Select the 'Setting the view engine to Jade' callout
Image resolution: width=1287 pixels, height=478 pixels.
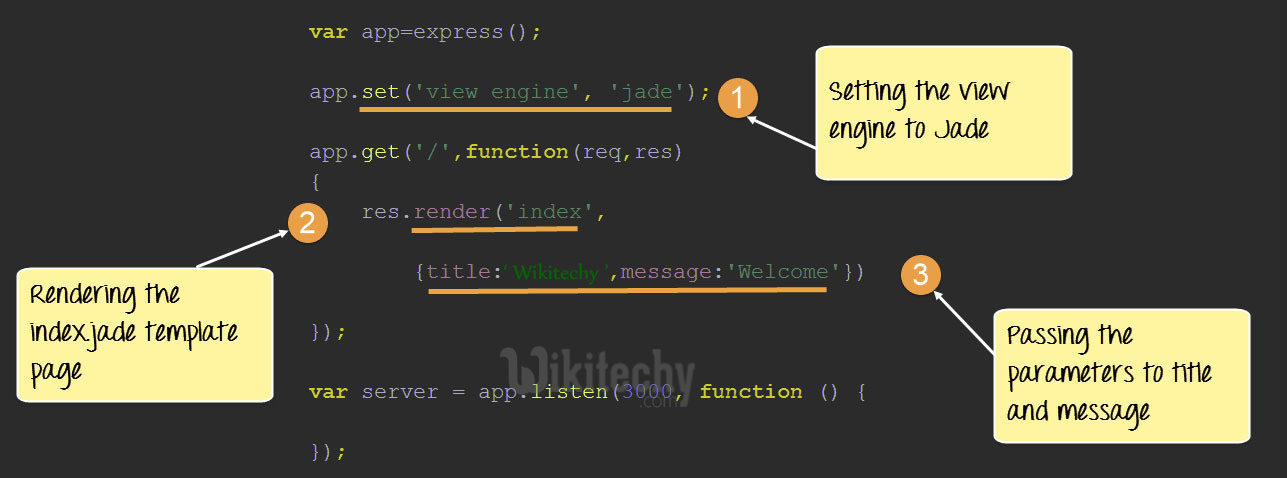(x=943, y=113)
